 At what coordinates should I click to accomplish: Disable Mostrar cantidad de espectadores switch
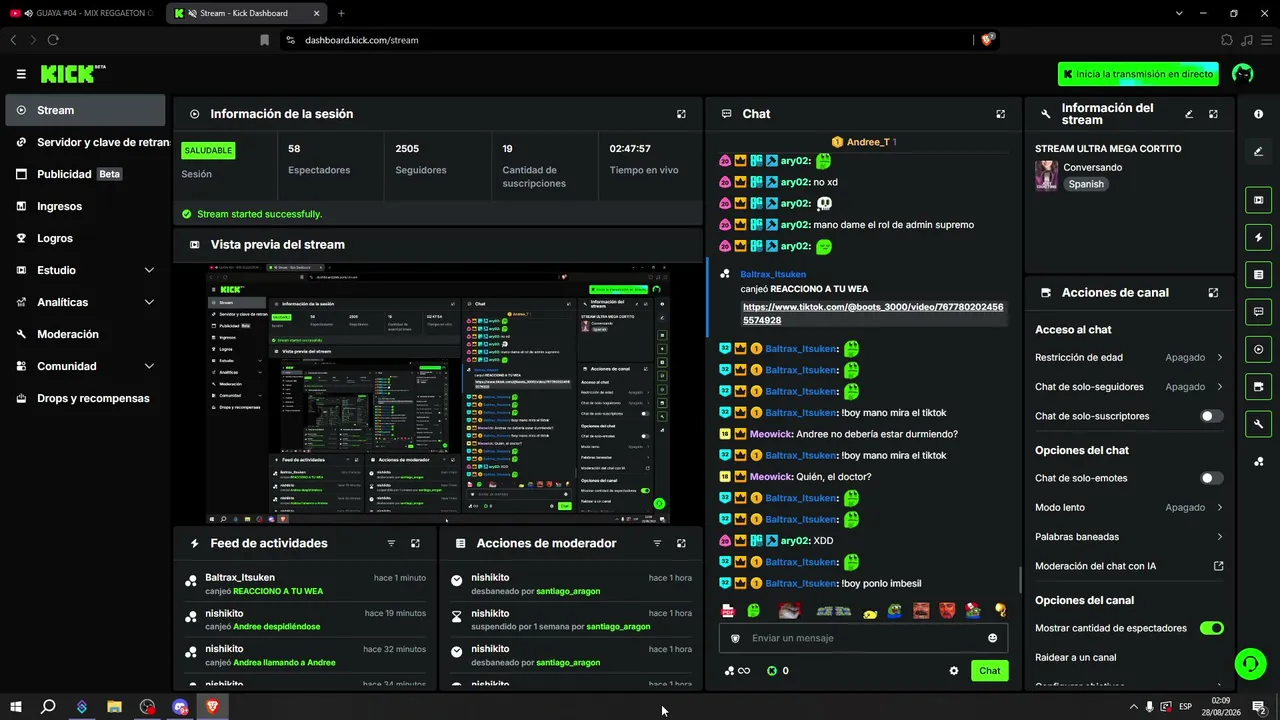pos(1211,628)
